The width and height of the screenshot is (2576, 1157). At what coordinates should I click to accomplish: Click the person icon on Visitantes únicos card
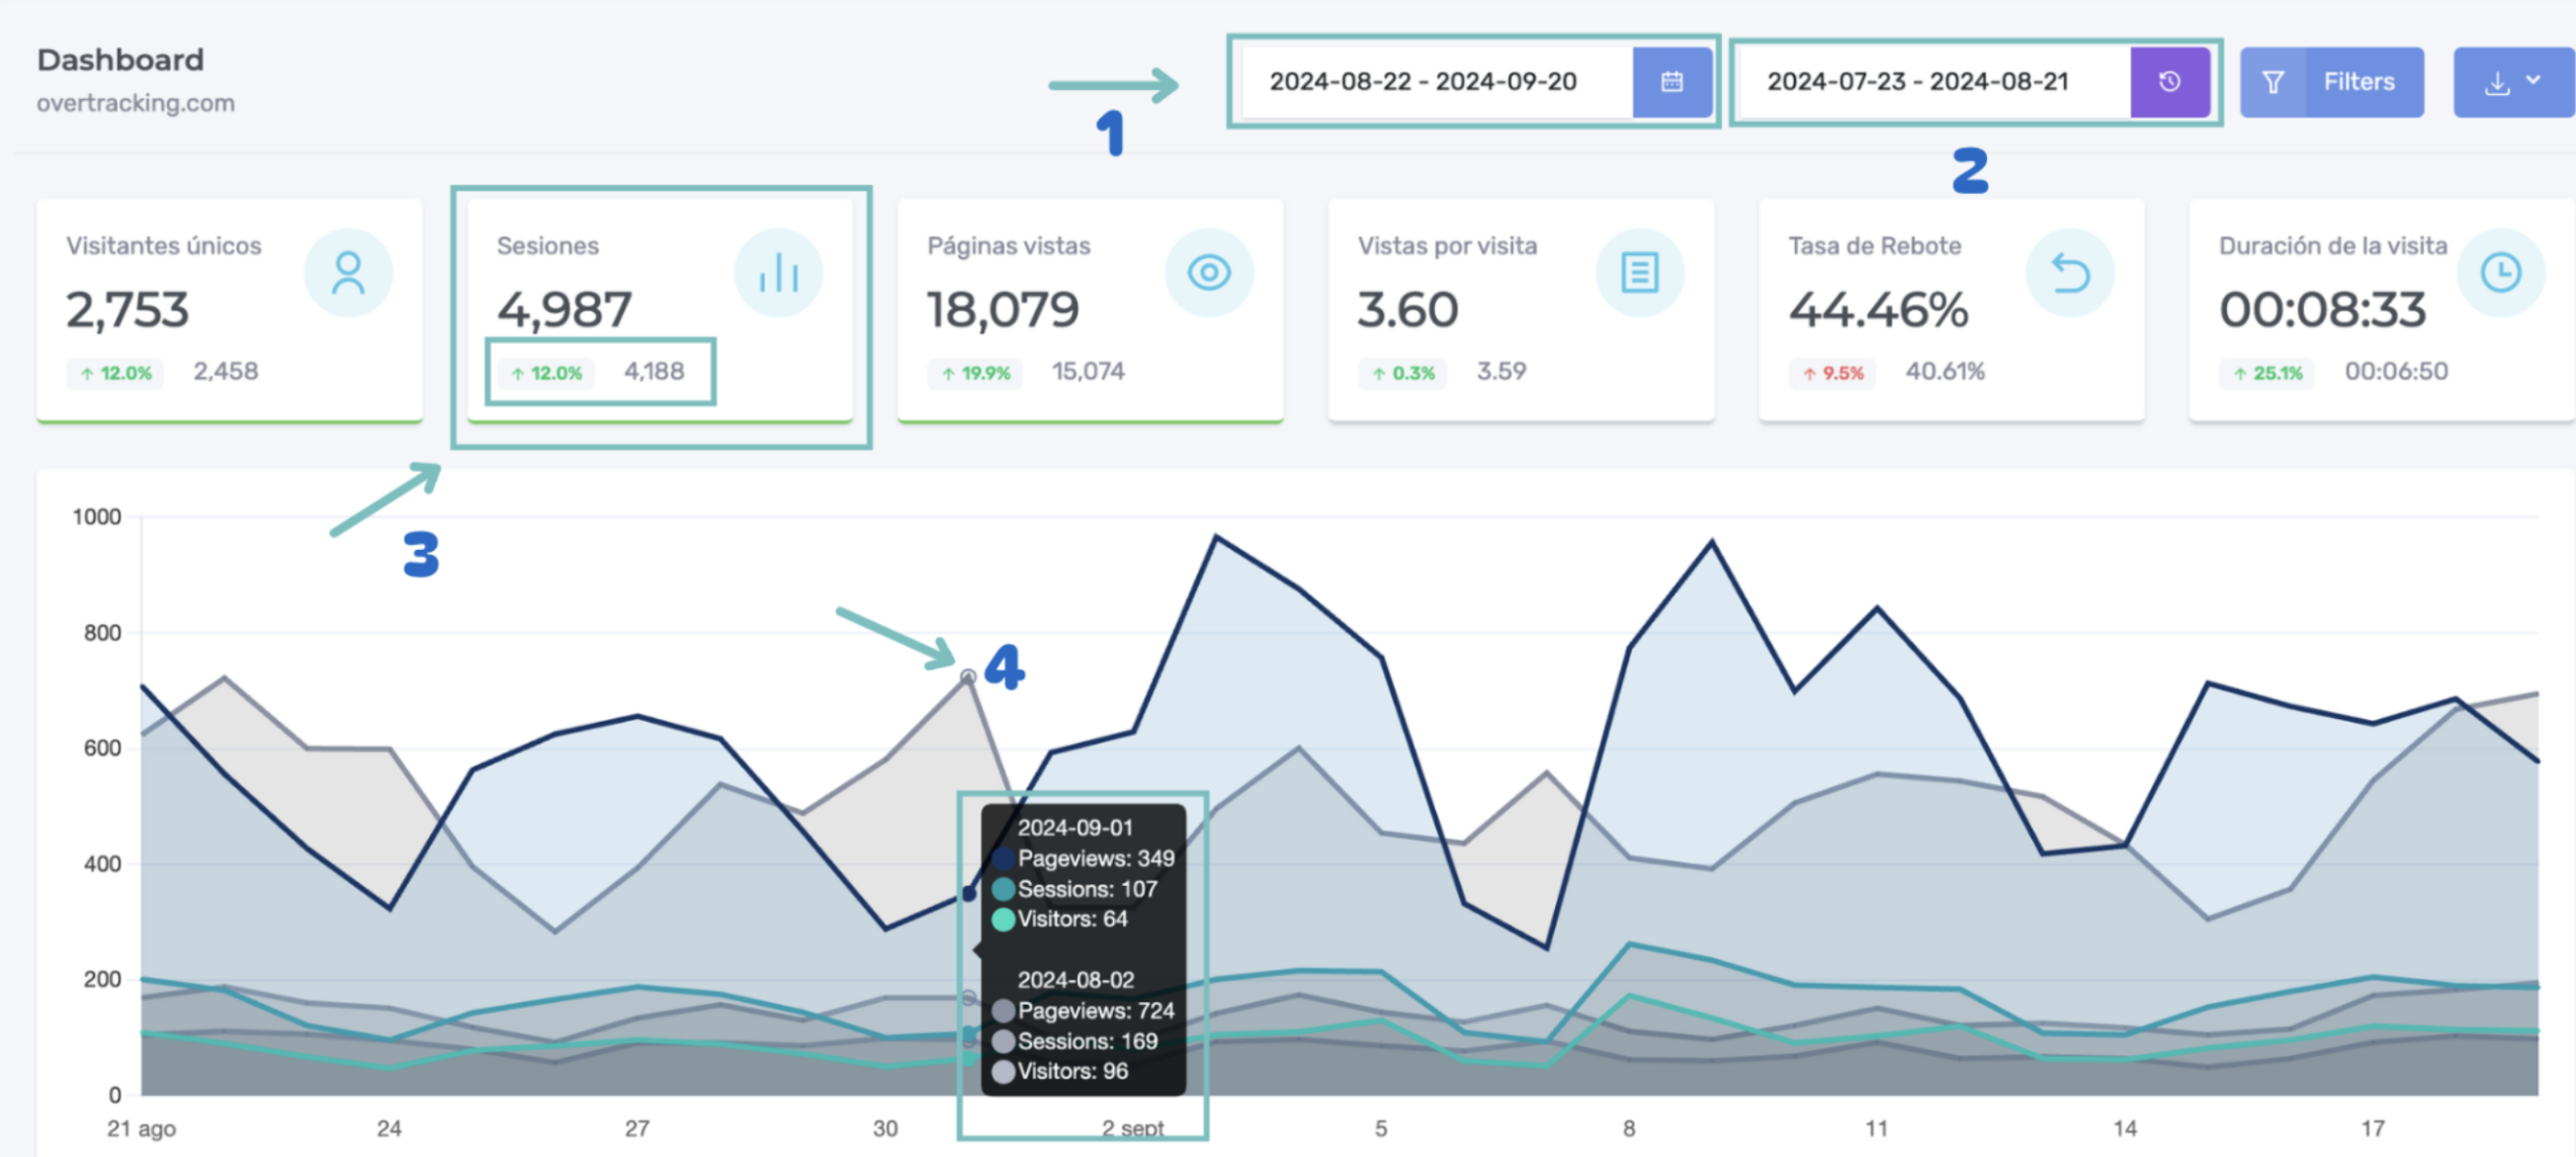[348, 273]
